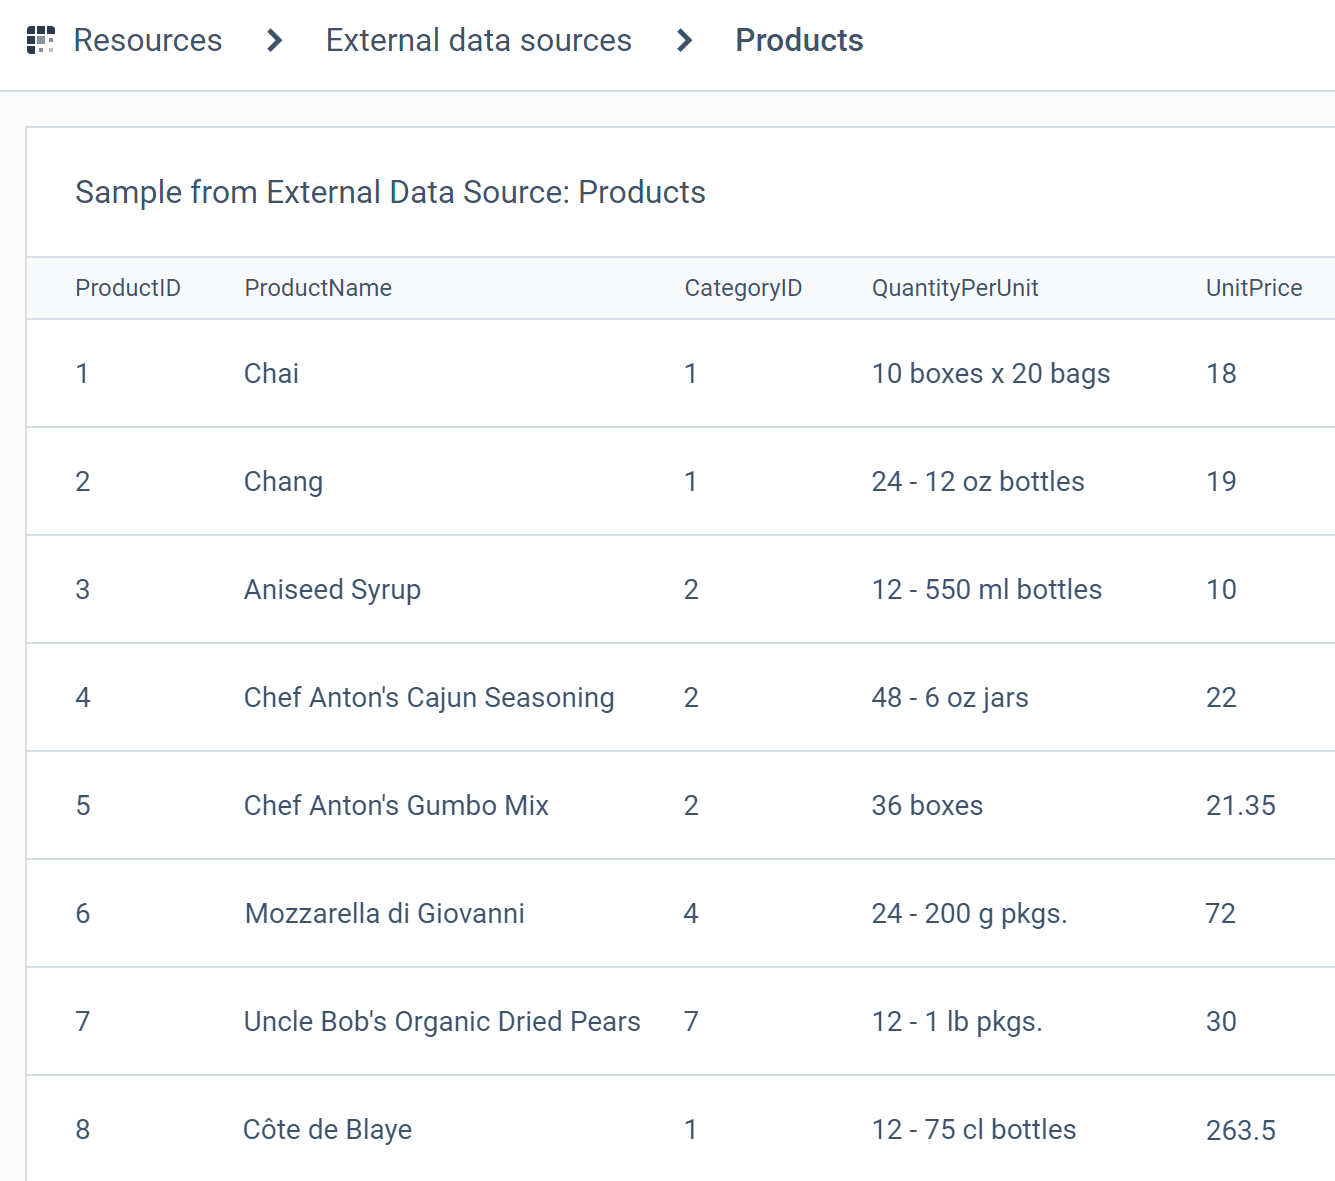Click the 36 boxes quantity cell
The width and height of the screenshot is (1335, 1181).
click(927, 805)
